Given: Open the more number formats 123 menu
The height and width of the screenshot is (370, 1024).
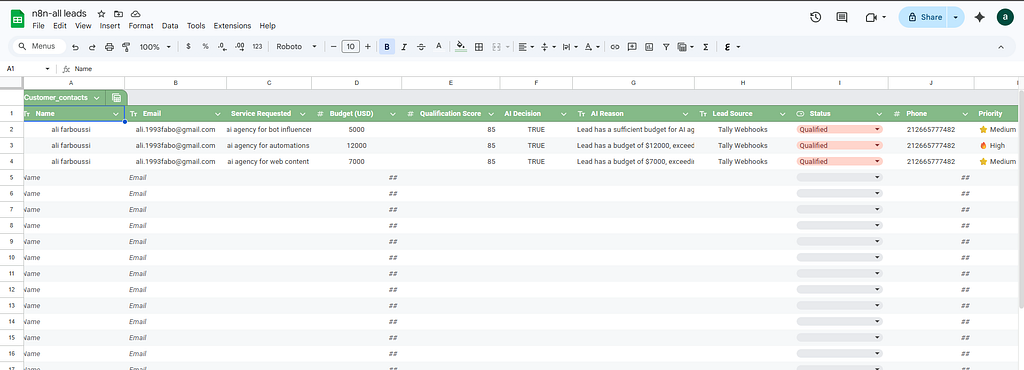Looking at the screenshot, I should pos(257,47).
